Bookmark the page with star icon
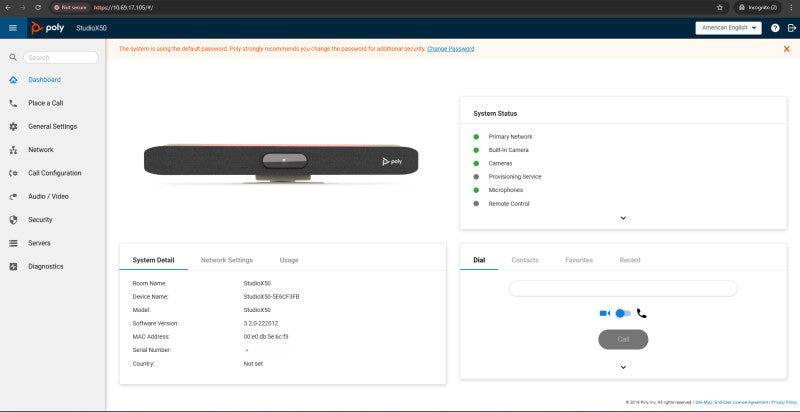The image size is (800, 412). 719,8
